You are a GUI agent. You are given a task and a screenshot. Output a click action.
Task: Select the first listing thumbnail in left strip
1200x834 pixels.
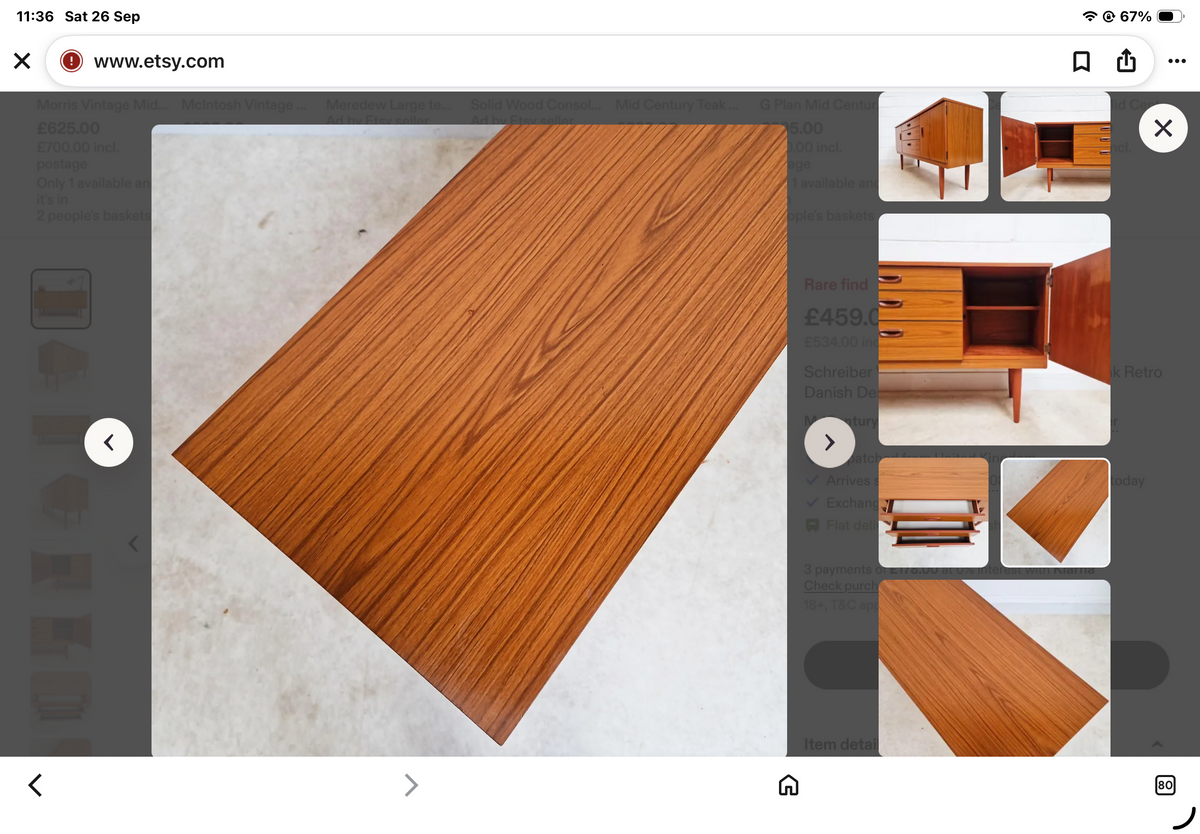[61, 299]
